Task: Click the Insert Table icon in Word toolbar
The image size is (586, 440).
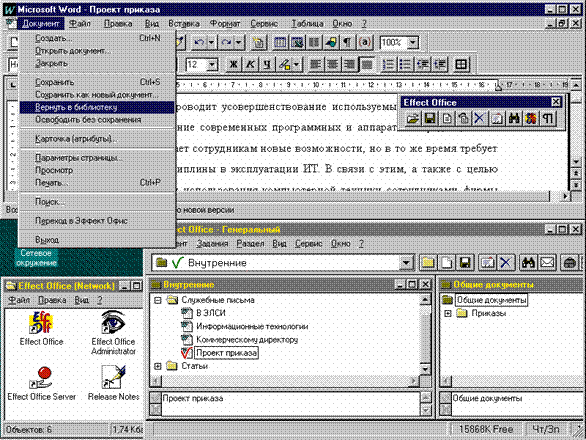Action: pos(280,43)
